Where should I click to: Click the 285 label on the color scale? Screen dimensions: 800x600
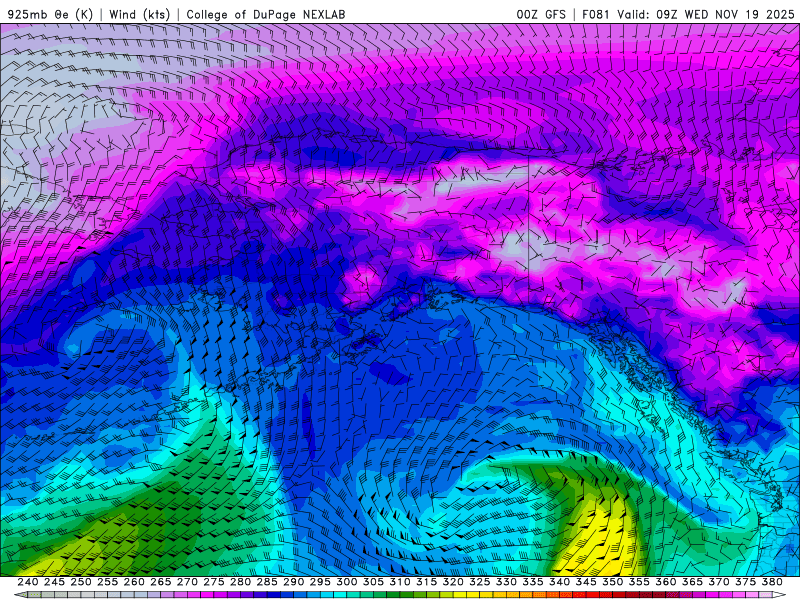[267, 582]
